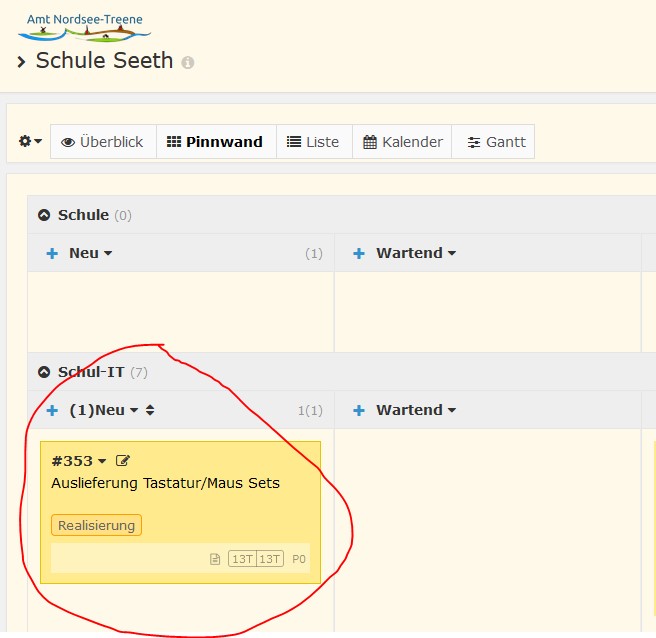Add a task in Schule Wartend column
Image resolution: width=656 pixels, height=638 pixels.
click(359, 254)
